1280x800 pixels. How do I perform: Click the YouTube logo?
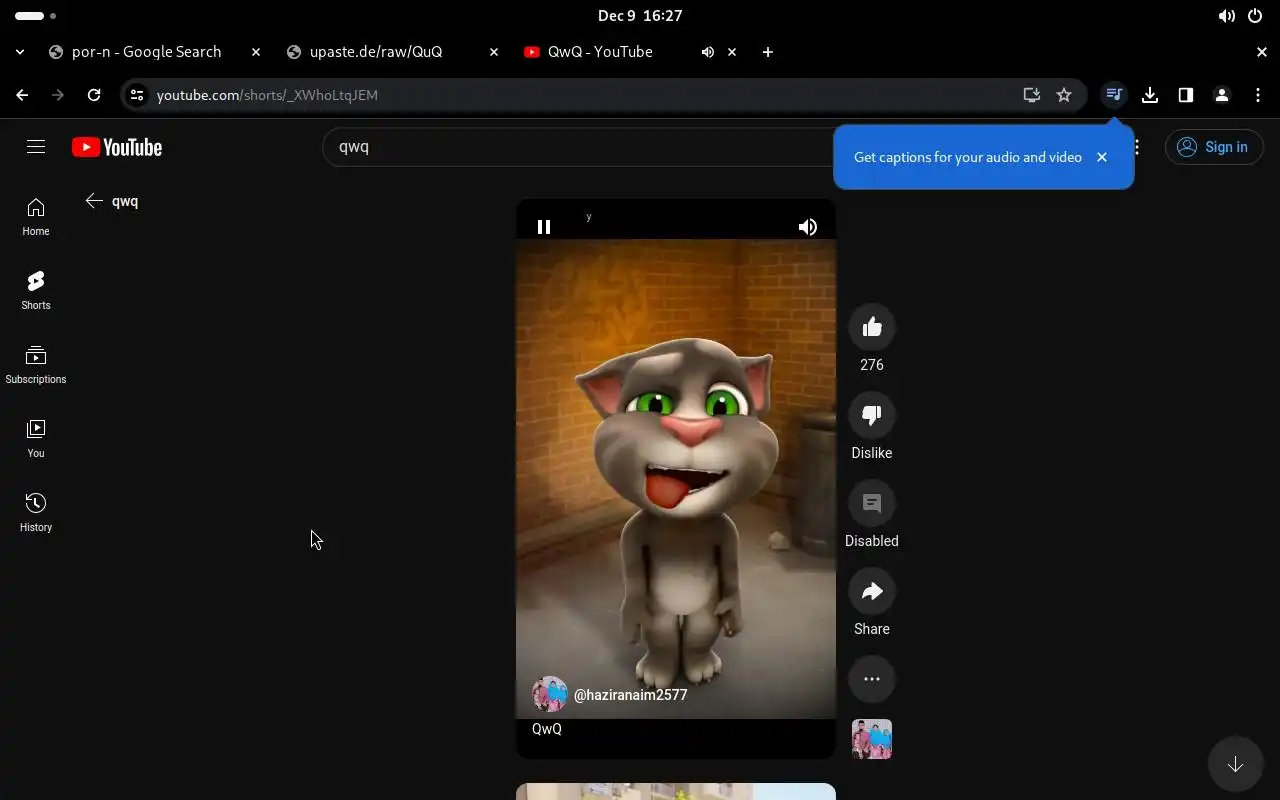[117, 147]
